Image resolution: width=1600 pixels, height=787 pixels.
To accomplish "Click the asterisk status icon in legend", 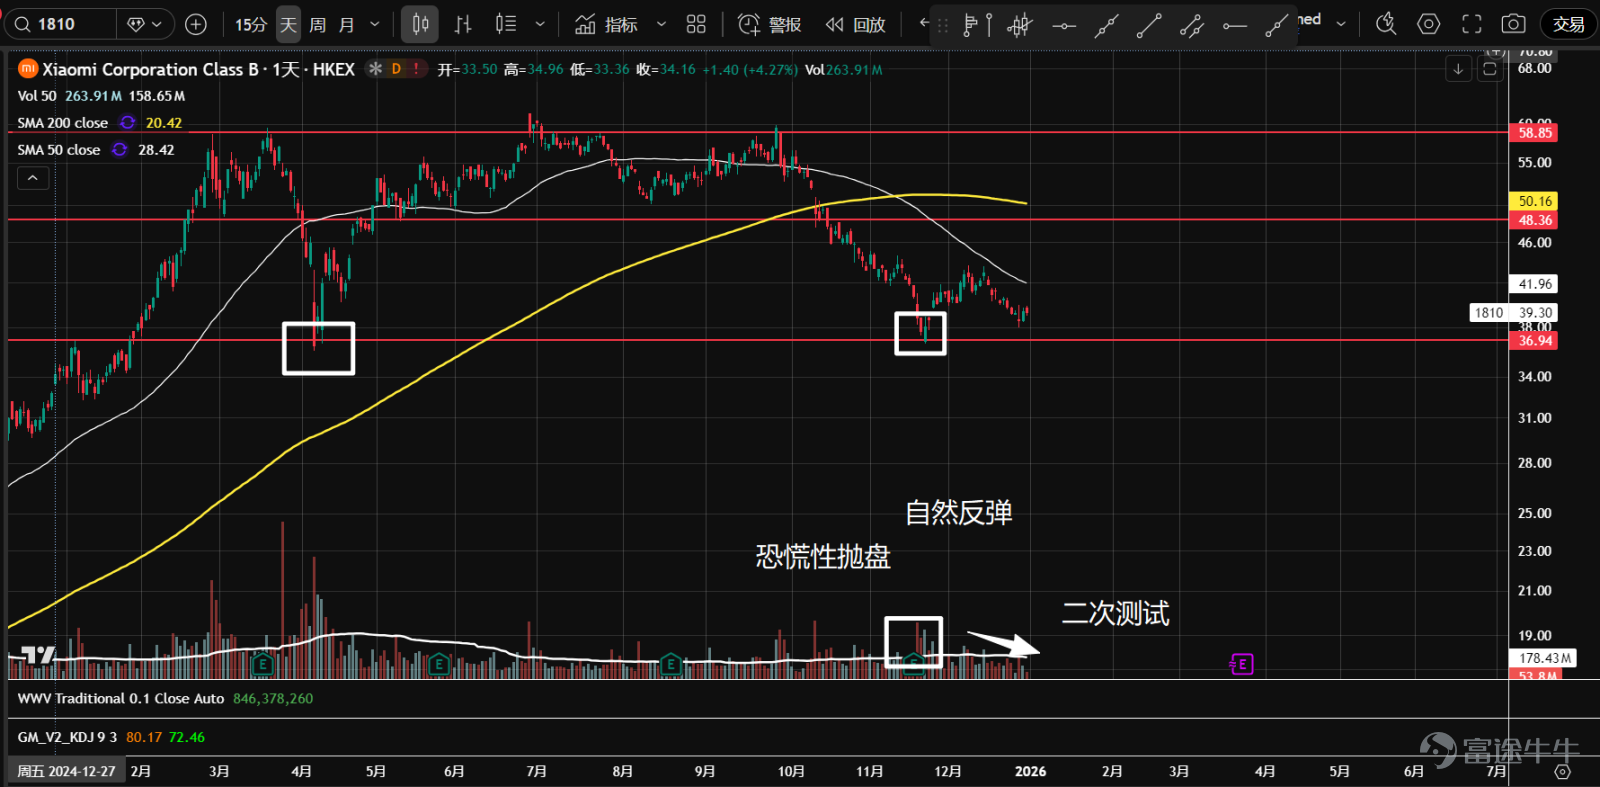I will [375, 69].
